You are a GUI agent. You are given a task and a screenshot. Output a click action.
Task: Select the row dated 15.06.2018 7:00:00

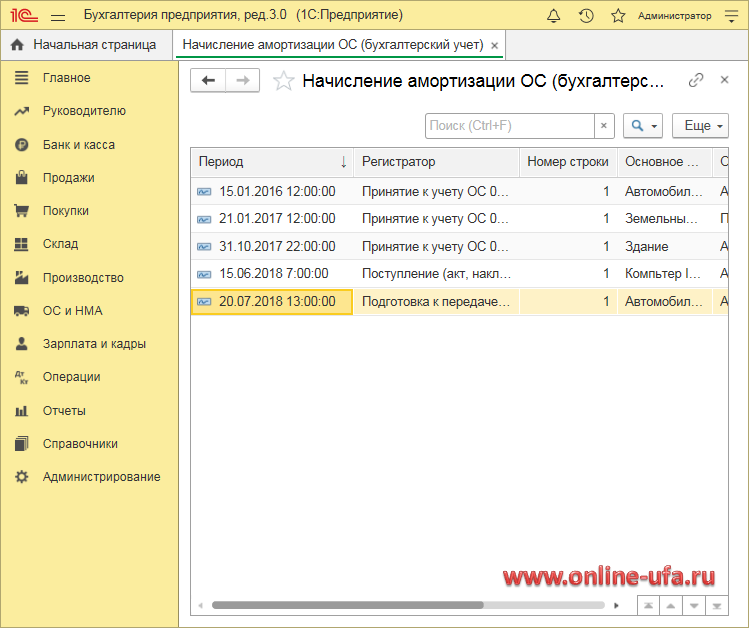pyautogui.click(x=273, y=273)
